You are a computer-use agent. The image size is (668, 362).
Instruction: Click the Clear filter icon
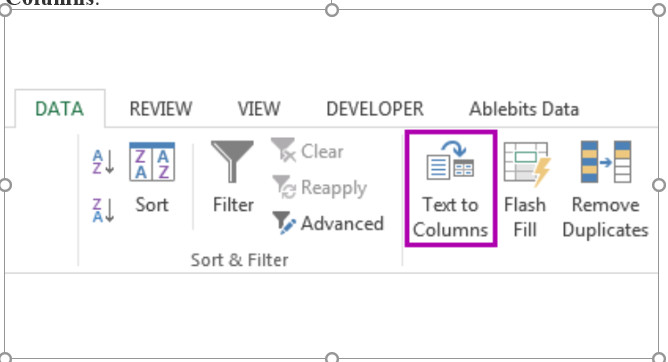click(283, 150)
